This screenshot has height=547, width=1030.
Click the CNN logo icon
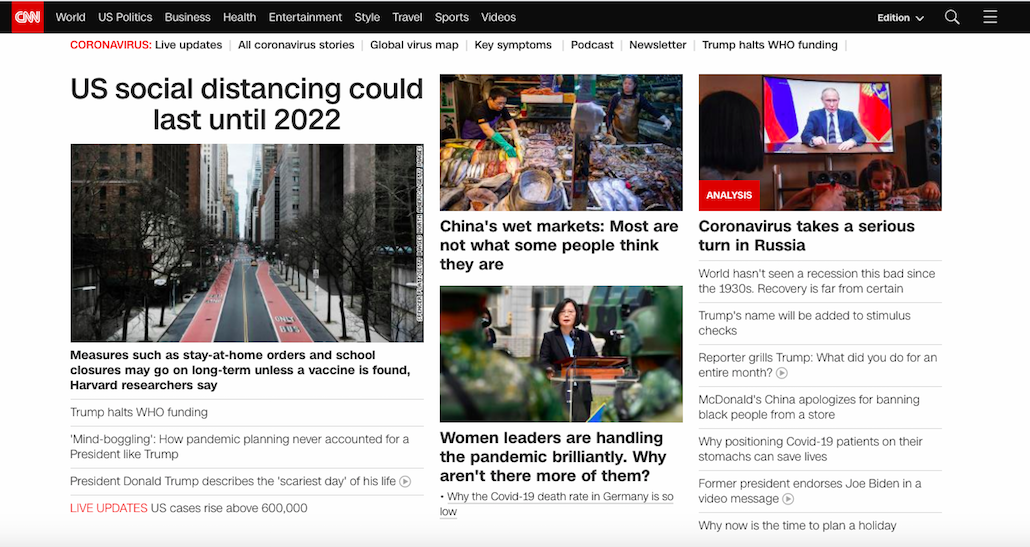click(x=27, y=17)
